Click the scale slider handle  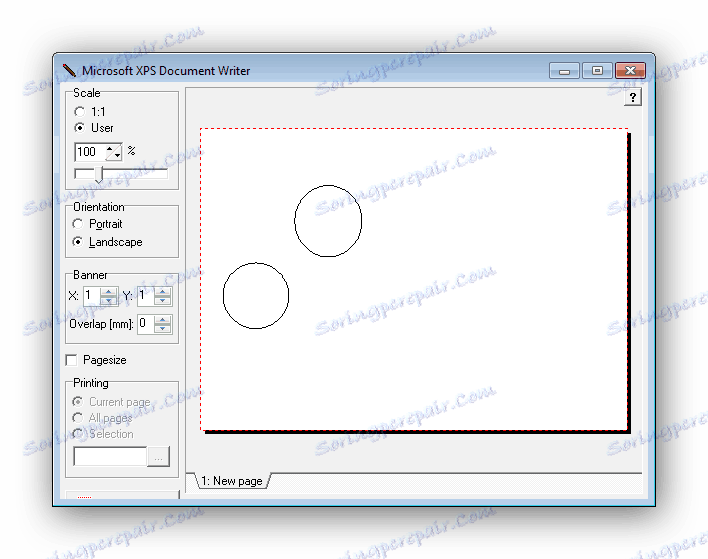[98, 175]
